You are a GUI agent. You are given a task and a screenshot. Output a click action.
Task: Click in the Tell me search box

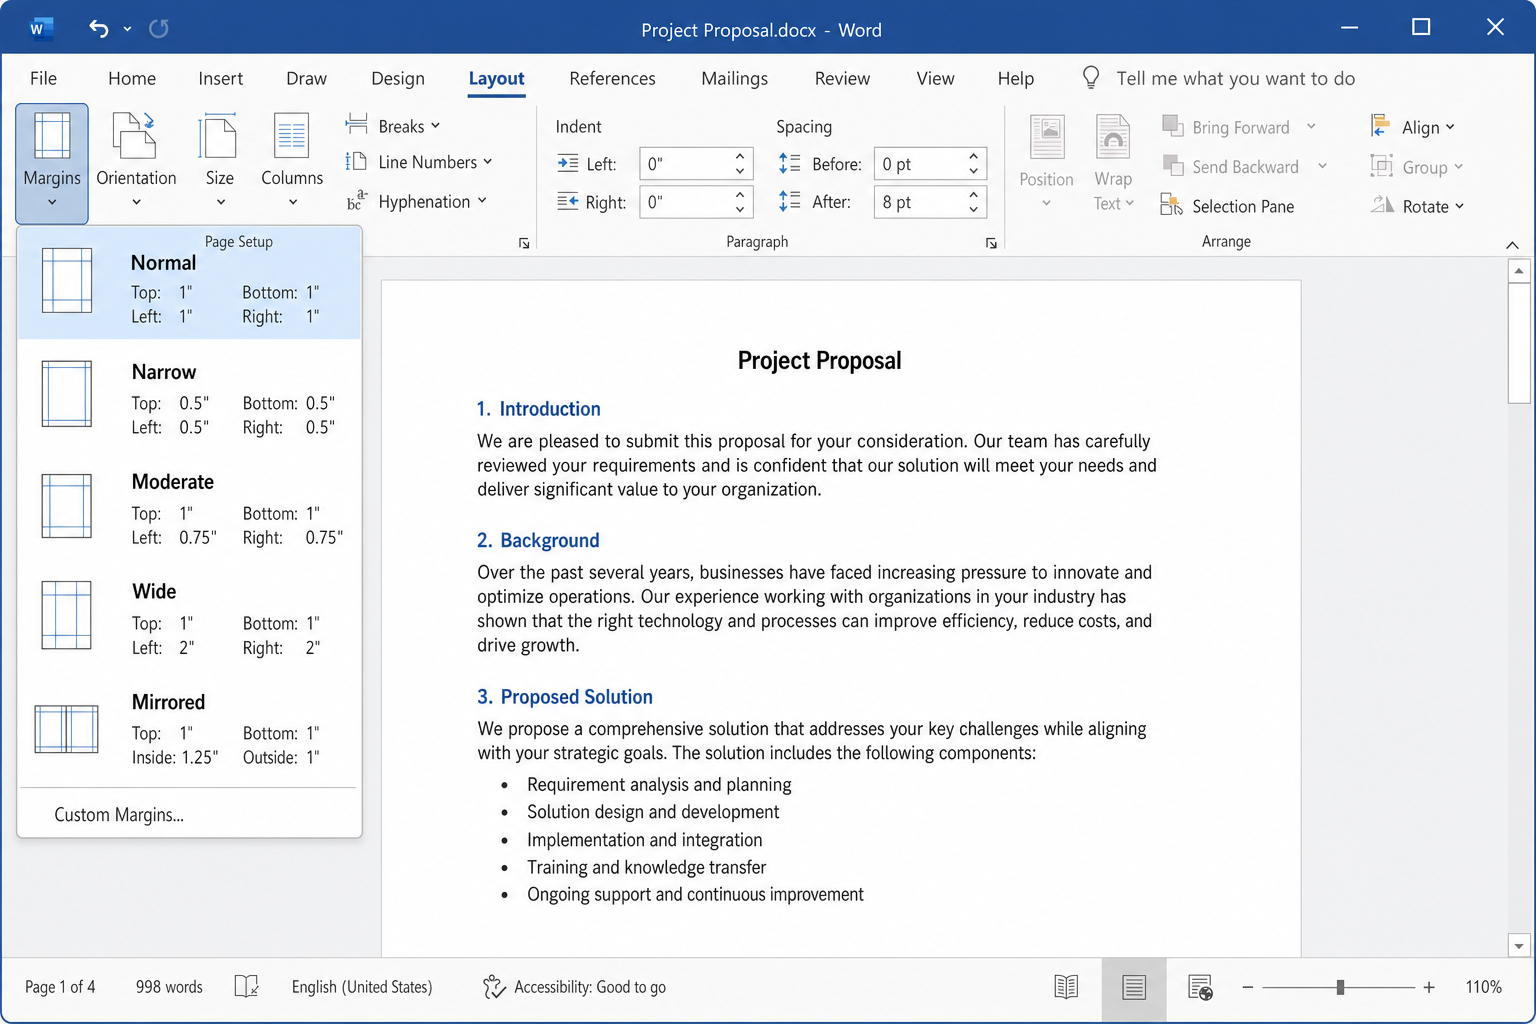click(x=1235, y=78)
